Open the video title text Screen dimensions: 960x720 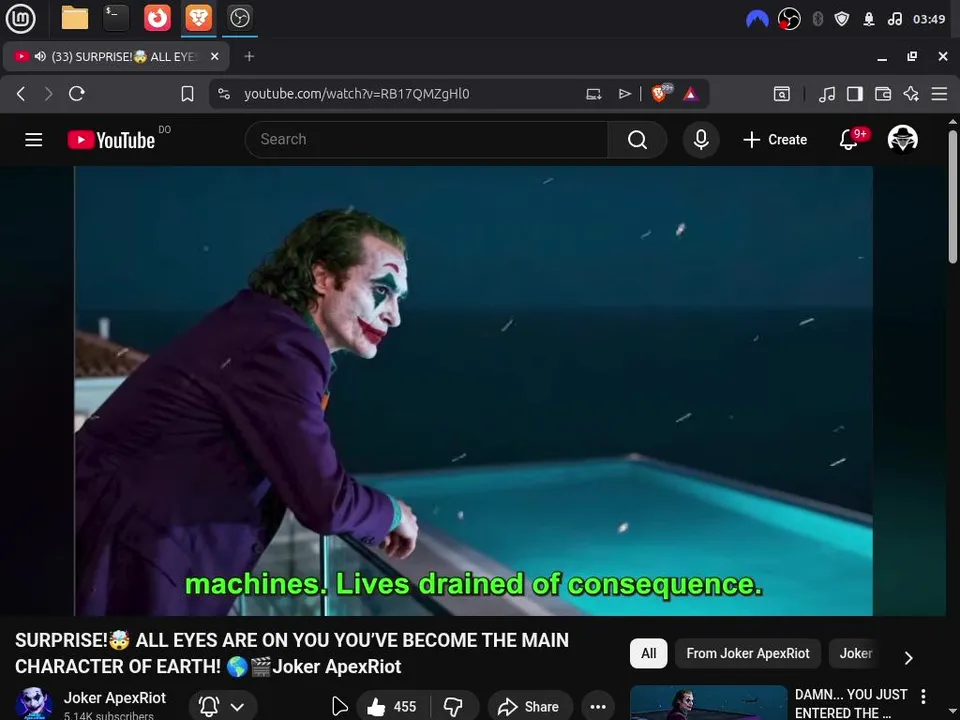(291, 653)
